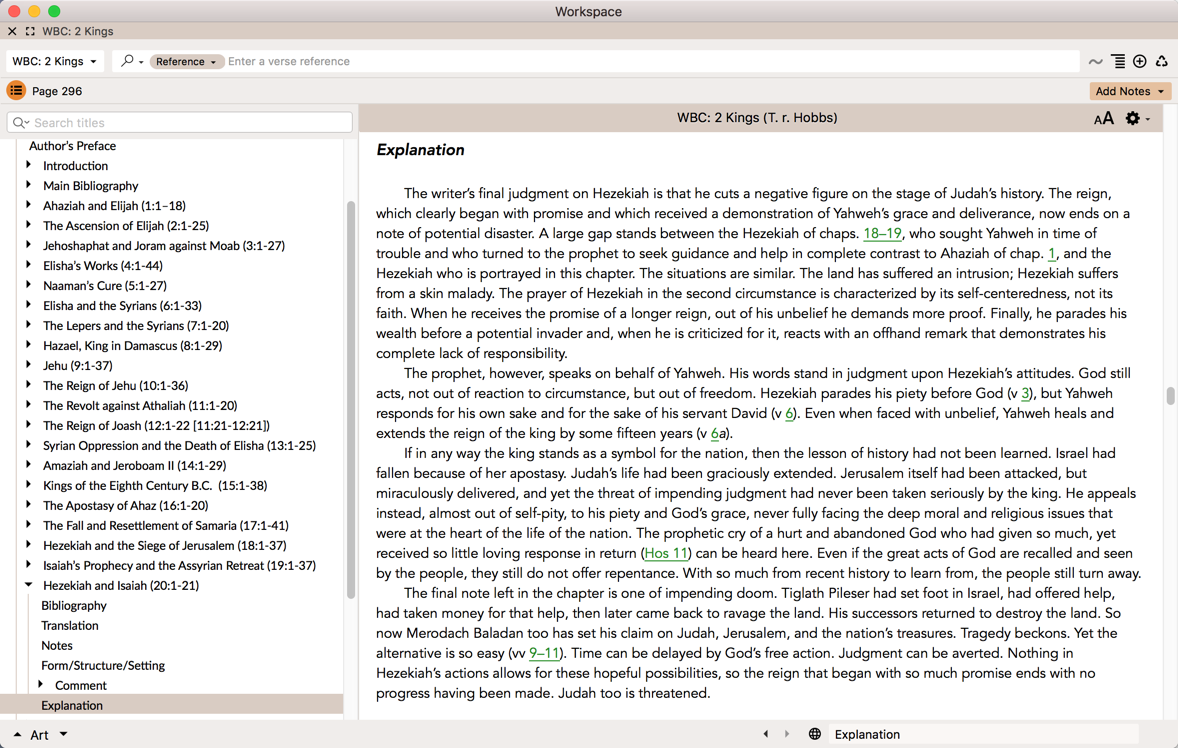Select the Explanation subsection row

click(x=171, y=705)
